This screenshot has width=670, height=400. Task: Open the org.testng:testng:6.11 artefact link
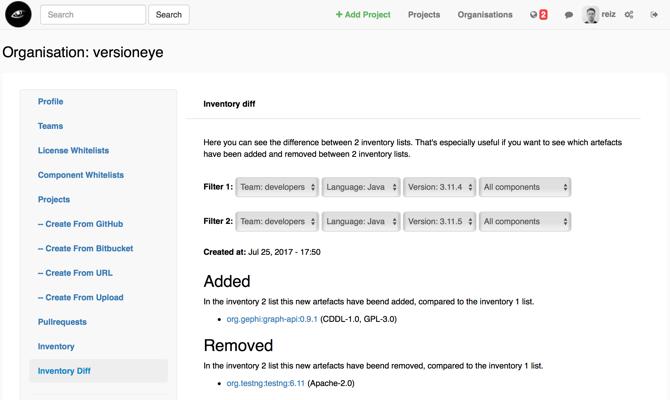(265, 383)
